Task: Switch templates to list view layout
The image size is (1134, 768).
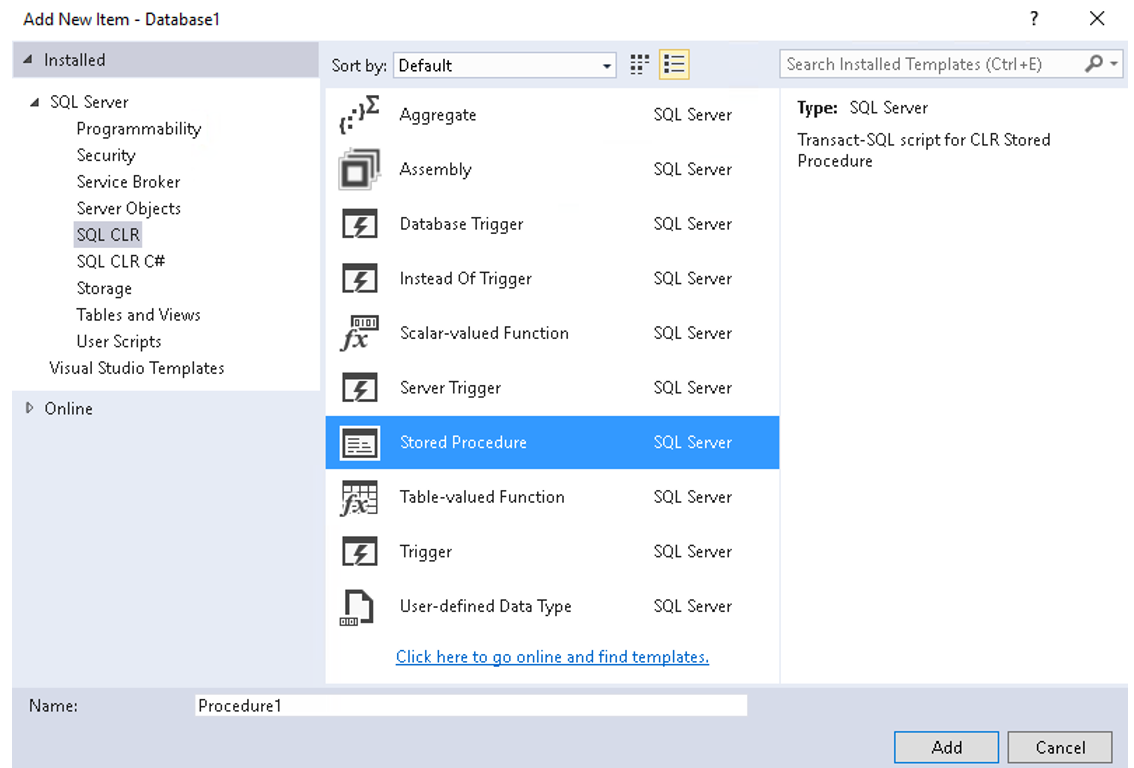Action: point(674,63)
